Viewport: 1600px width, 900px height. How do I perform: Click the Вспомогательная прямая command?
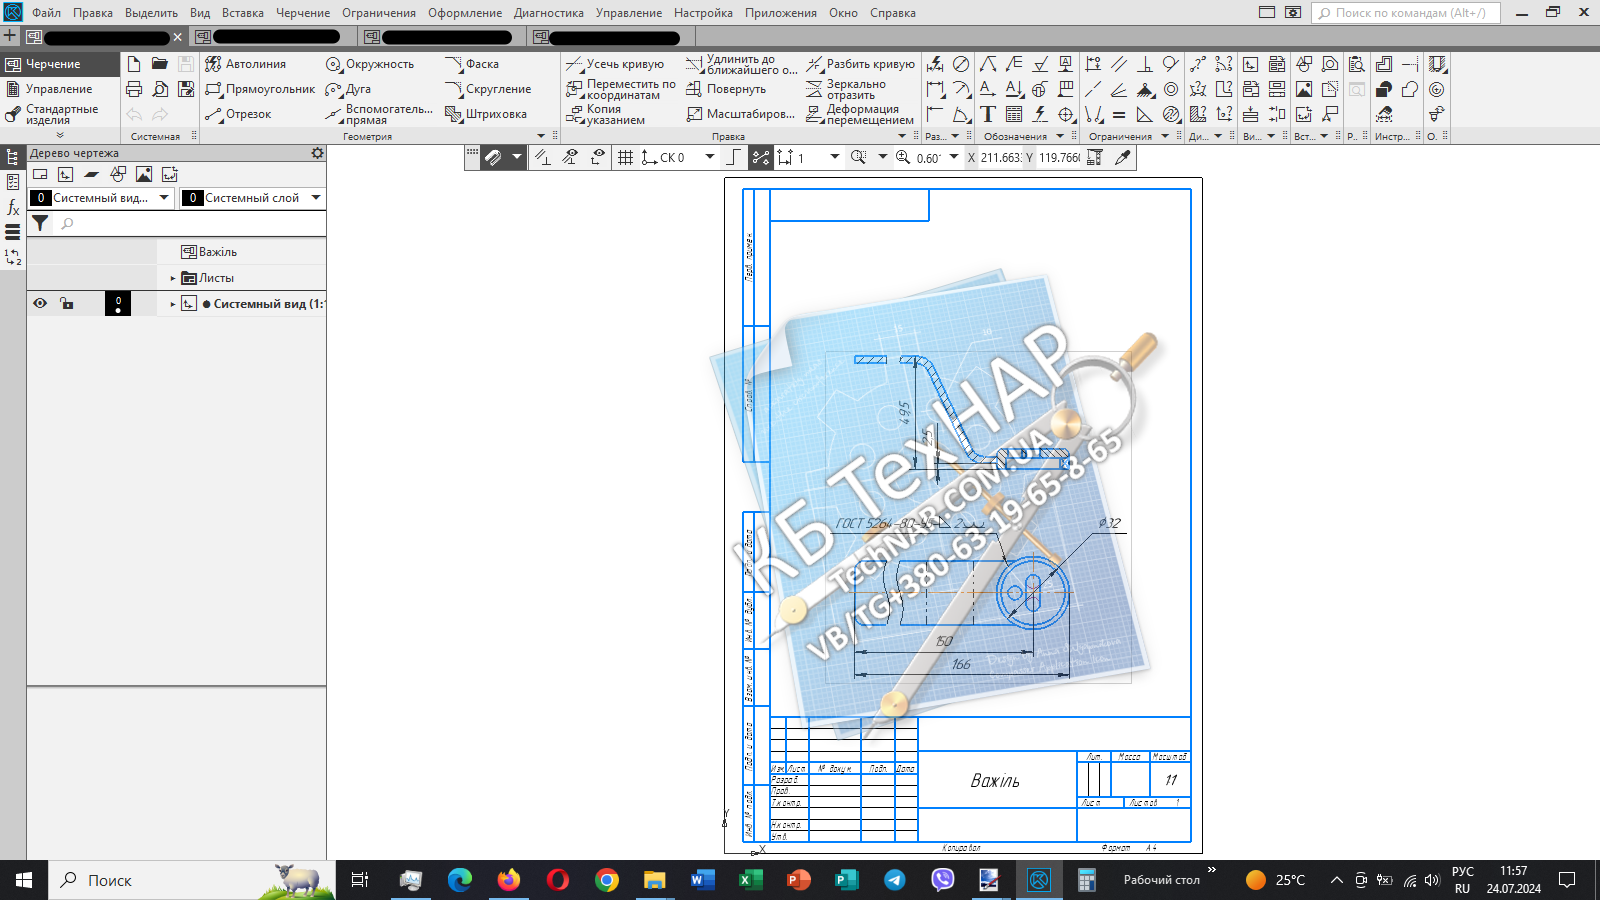click(379, 114)
